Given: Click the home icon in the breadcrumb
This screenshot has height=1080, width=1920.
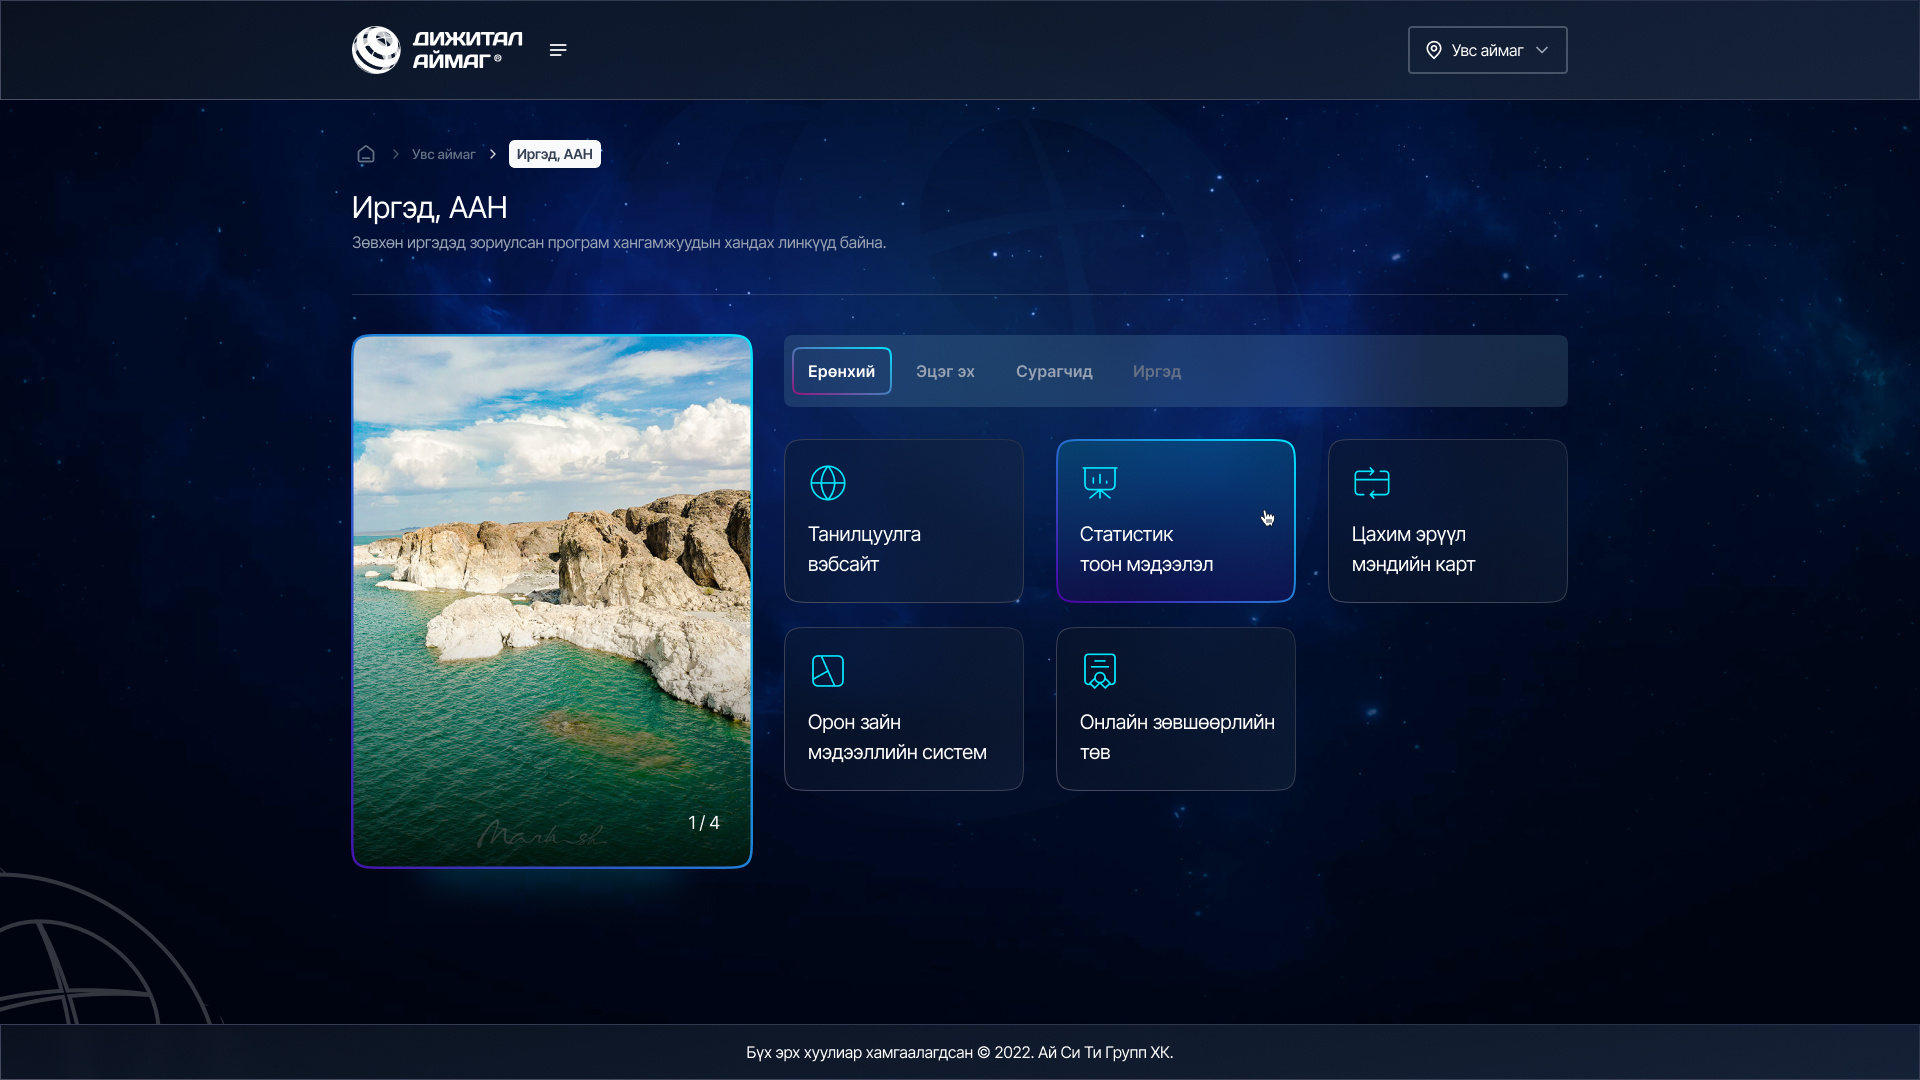Looking at the screenshot, I should pyautogui.click(x=366, y=154).
